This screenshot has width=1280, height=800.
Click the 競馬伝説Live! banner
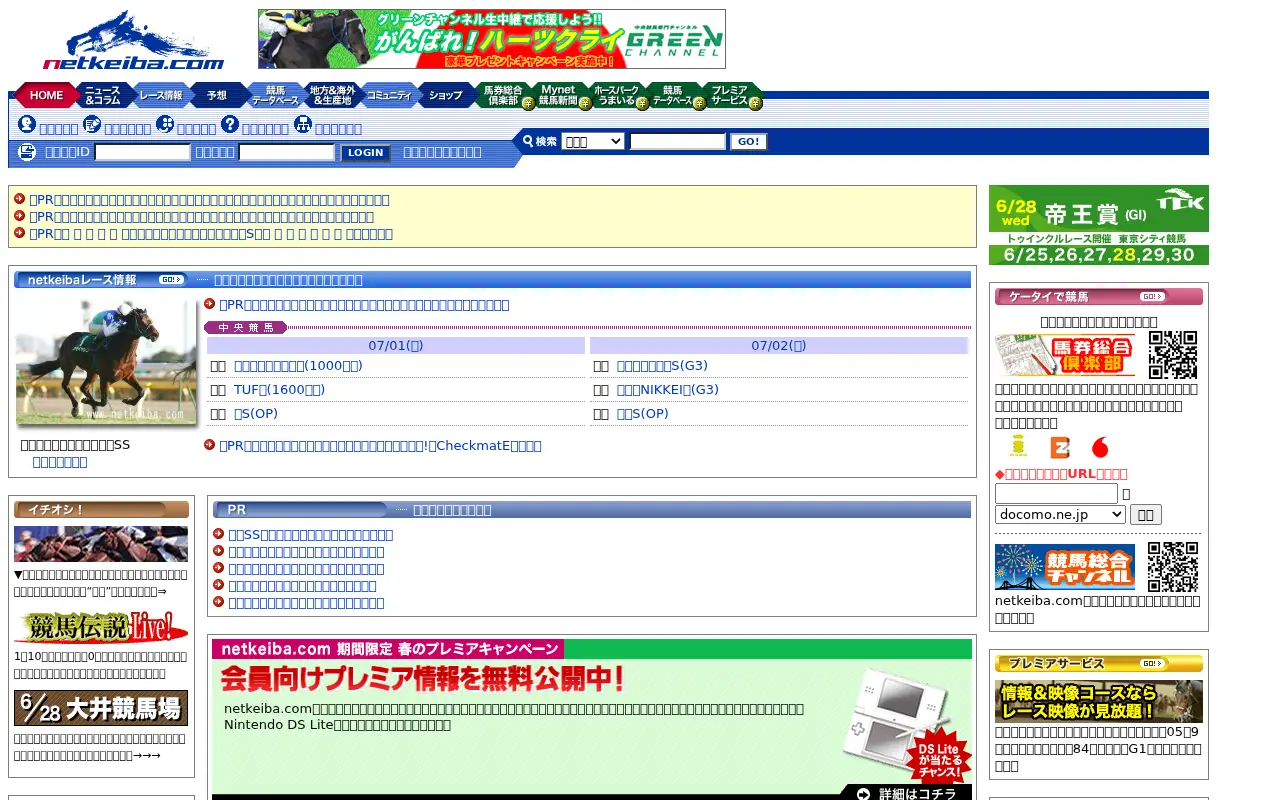pos(101,628)
